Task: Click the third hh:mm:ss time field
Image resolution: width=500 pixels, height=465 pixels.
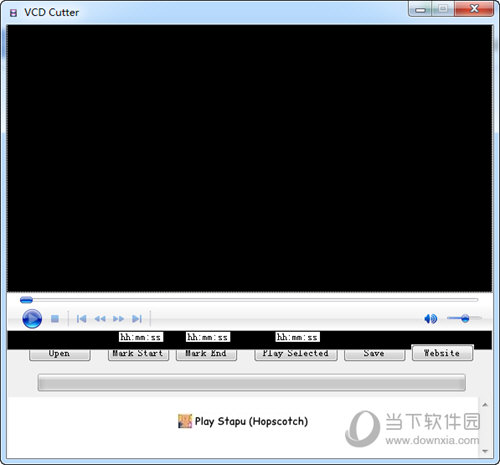Action: point(298,337)
